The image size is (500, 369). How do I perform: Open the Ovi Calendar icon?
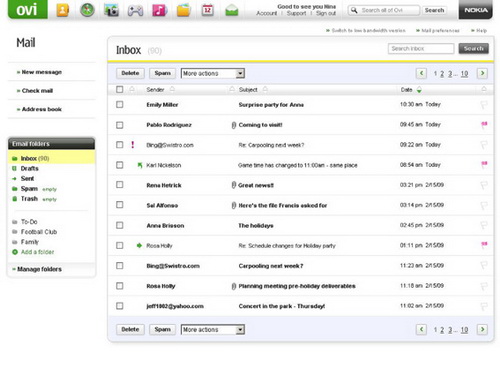pos(208,10)
